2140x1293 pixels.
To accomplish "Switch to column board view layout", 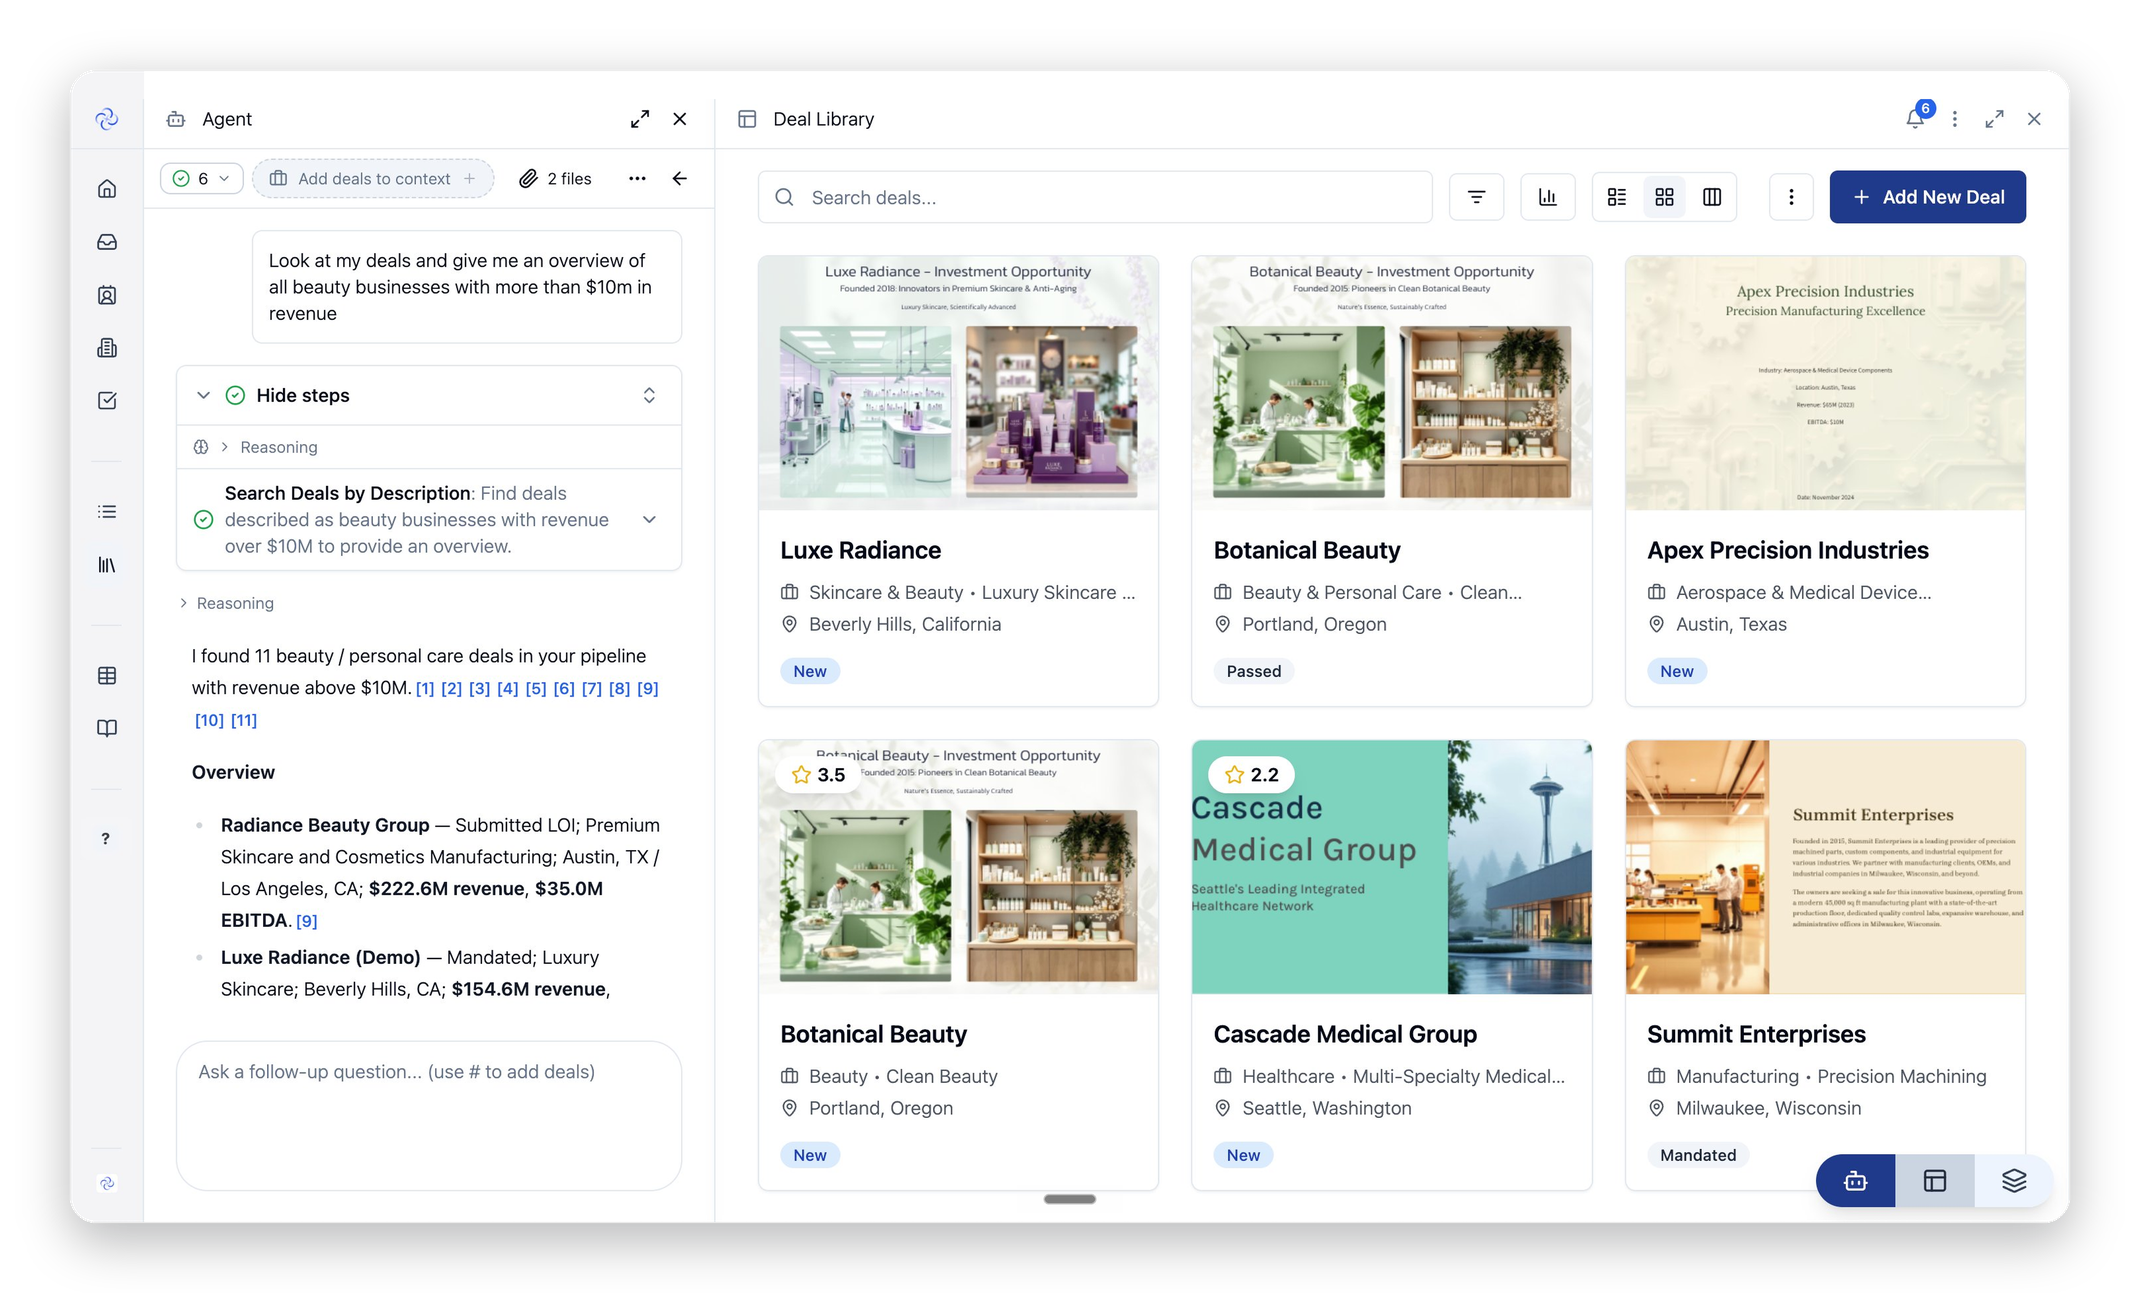I will click(1712, 197).
